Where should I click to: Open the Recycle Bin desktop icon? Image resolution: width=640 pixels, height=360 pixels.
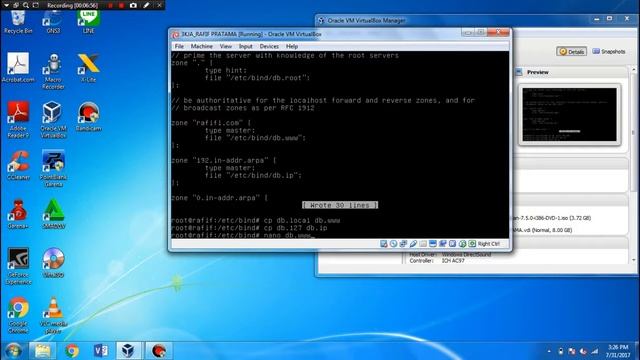[18, 22]
